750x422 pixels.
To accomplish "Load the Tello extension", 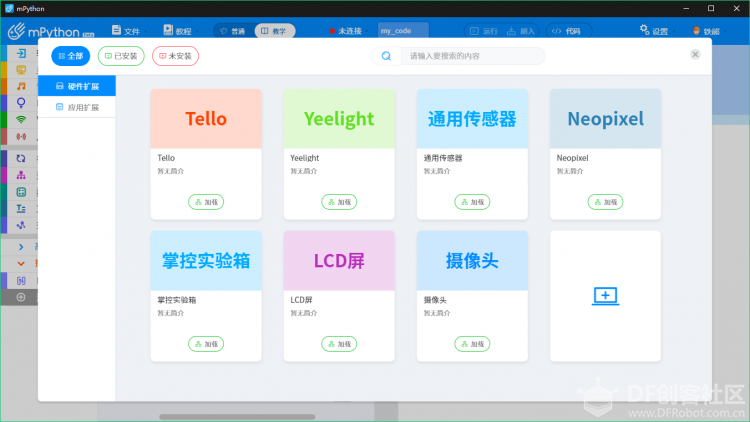I will click(x=206, y=202).
